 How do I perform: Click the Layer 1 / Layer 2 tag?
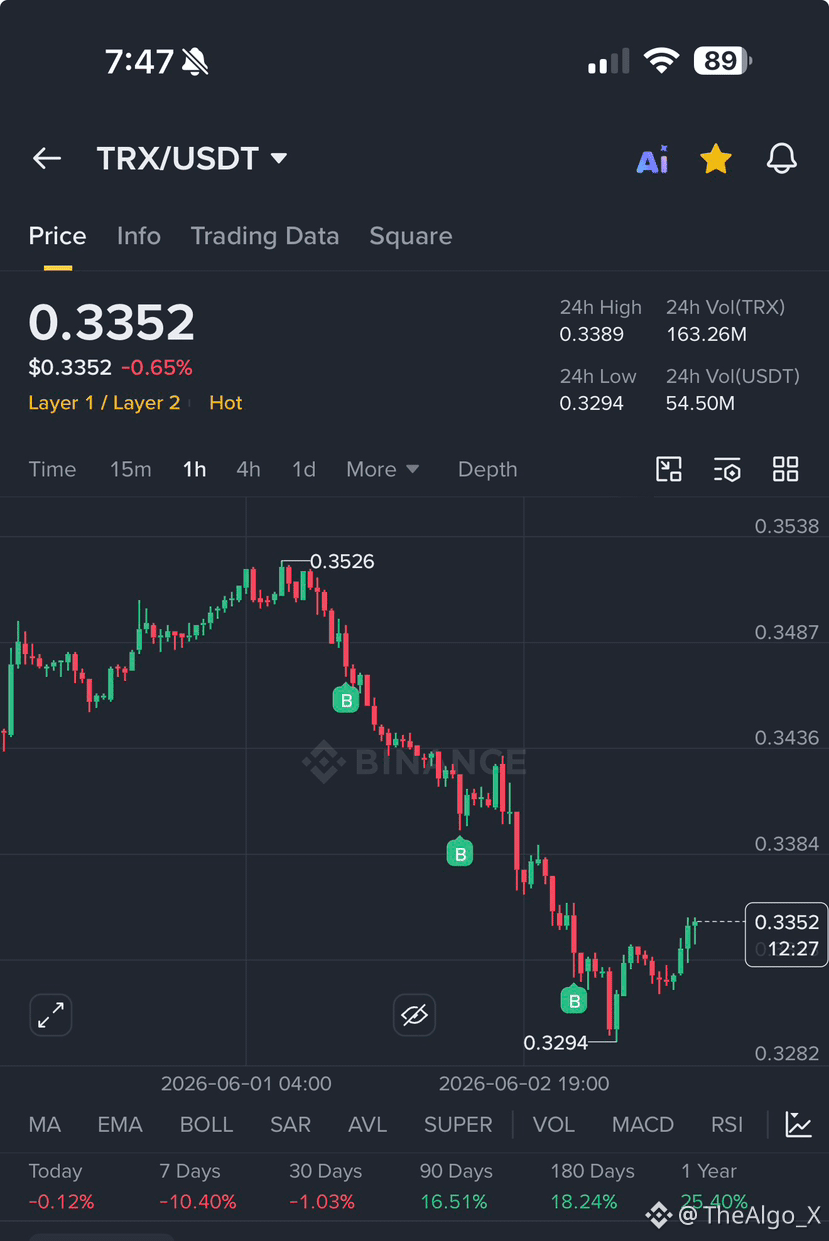point(104,403)
